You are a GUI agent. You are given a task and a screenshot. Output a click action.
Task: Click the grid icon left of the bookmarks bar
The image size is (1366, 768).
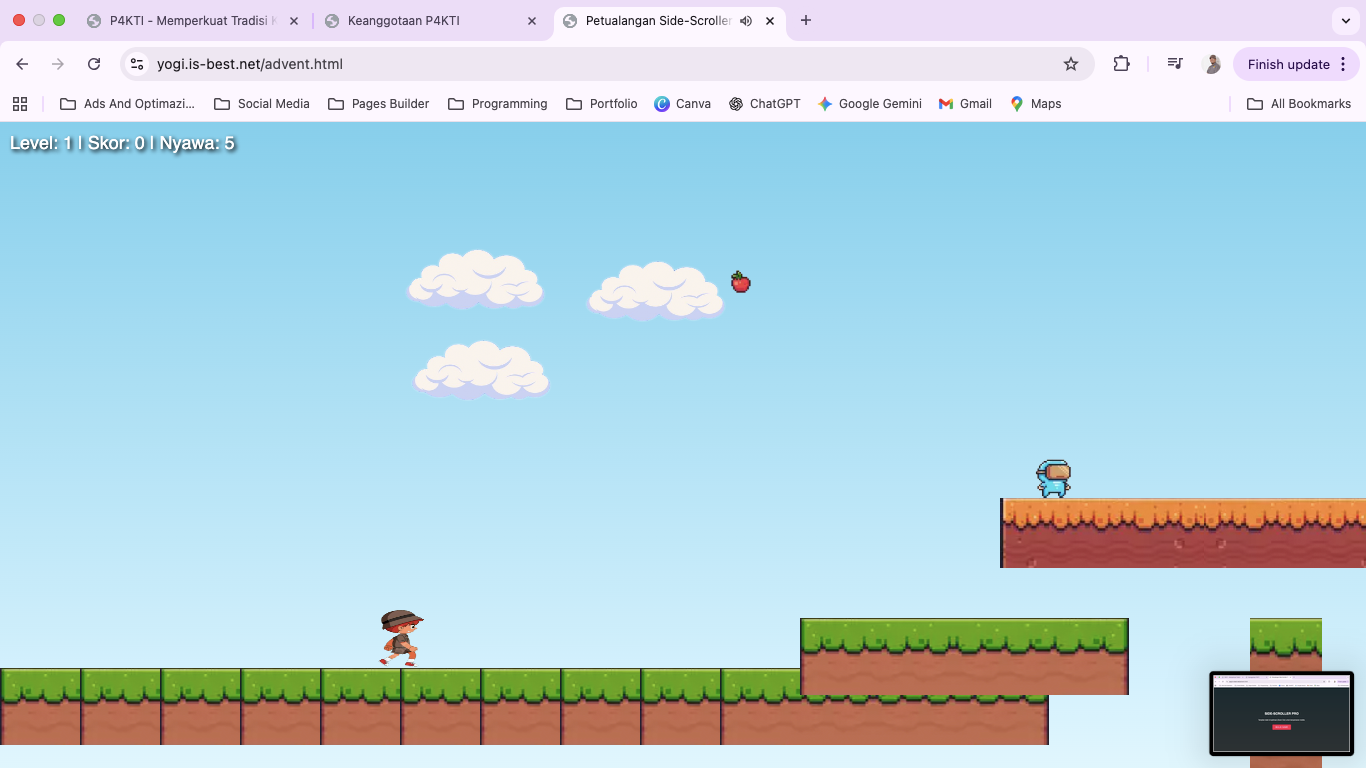pos(20,103)
